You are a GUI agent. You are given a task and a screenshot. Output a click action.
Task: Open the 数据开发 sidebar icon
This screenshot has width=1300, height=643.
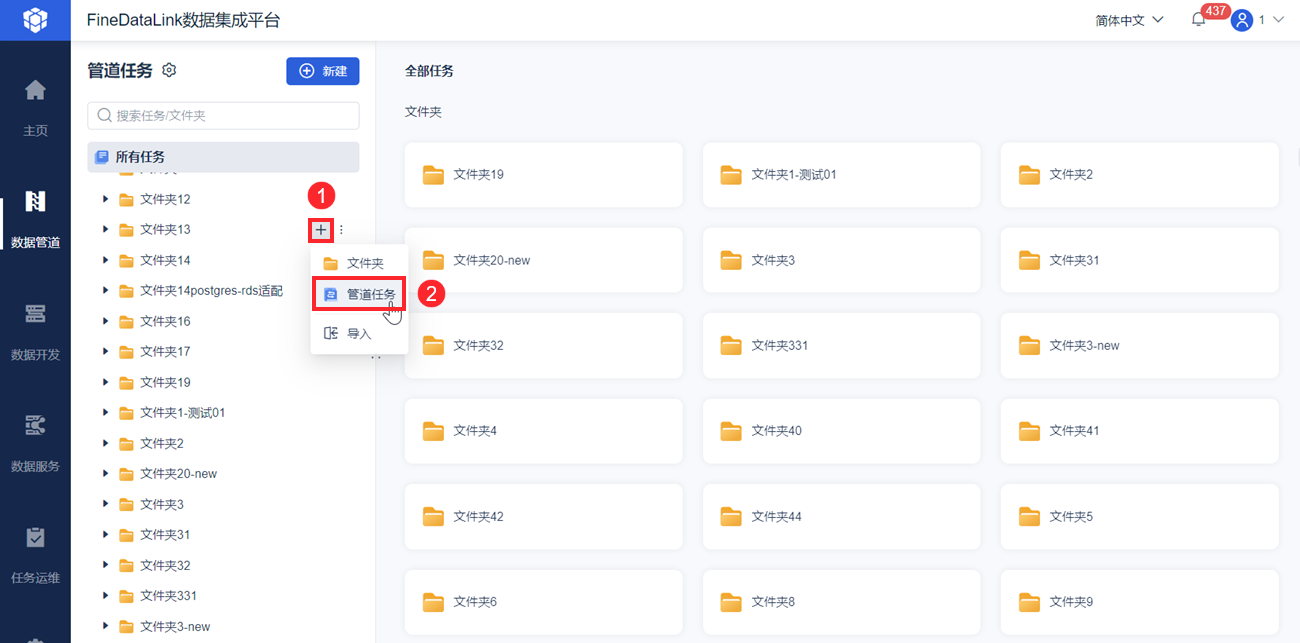click(x=35, y=314)
